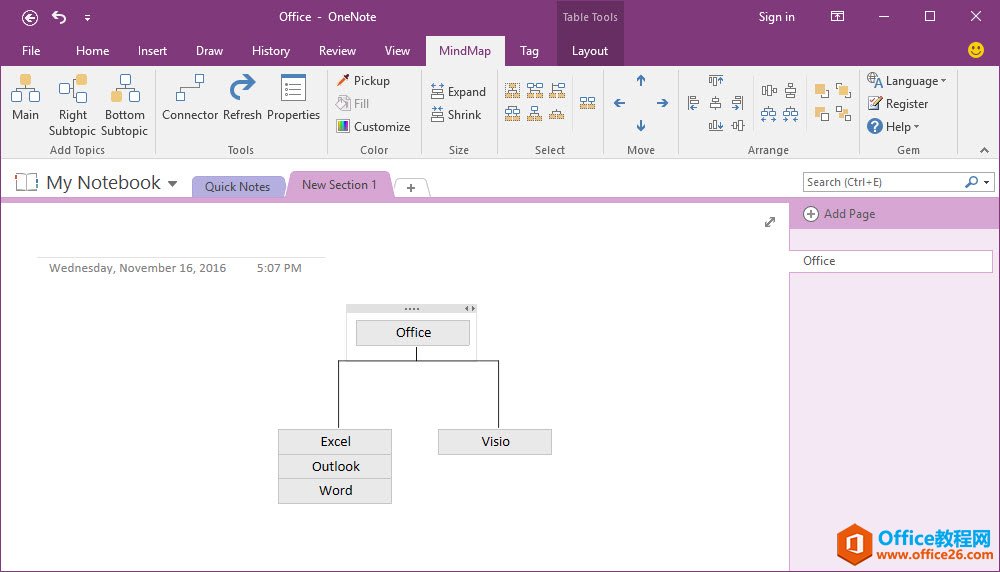This screenshot has height=572, width=1000.
Task: Switch to the Home tab
Action: tap(92, 50)
